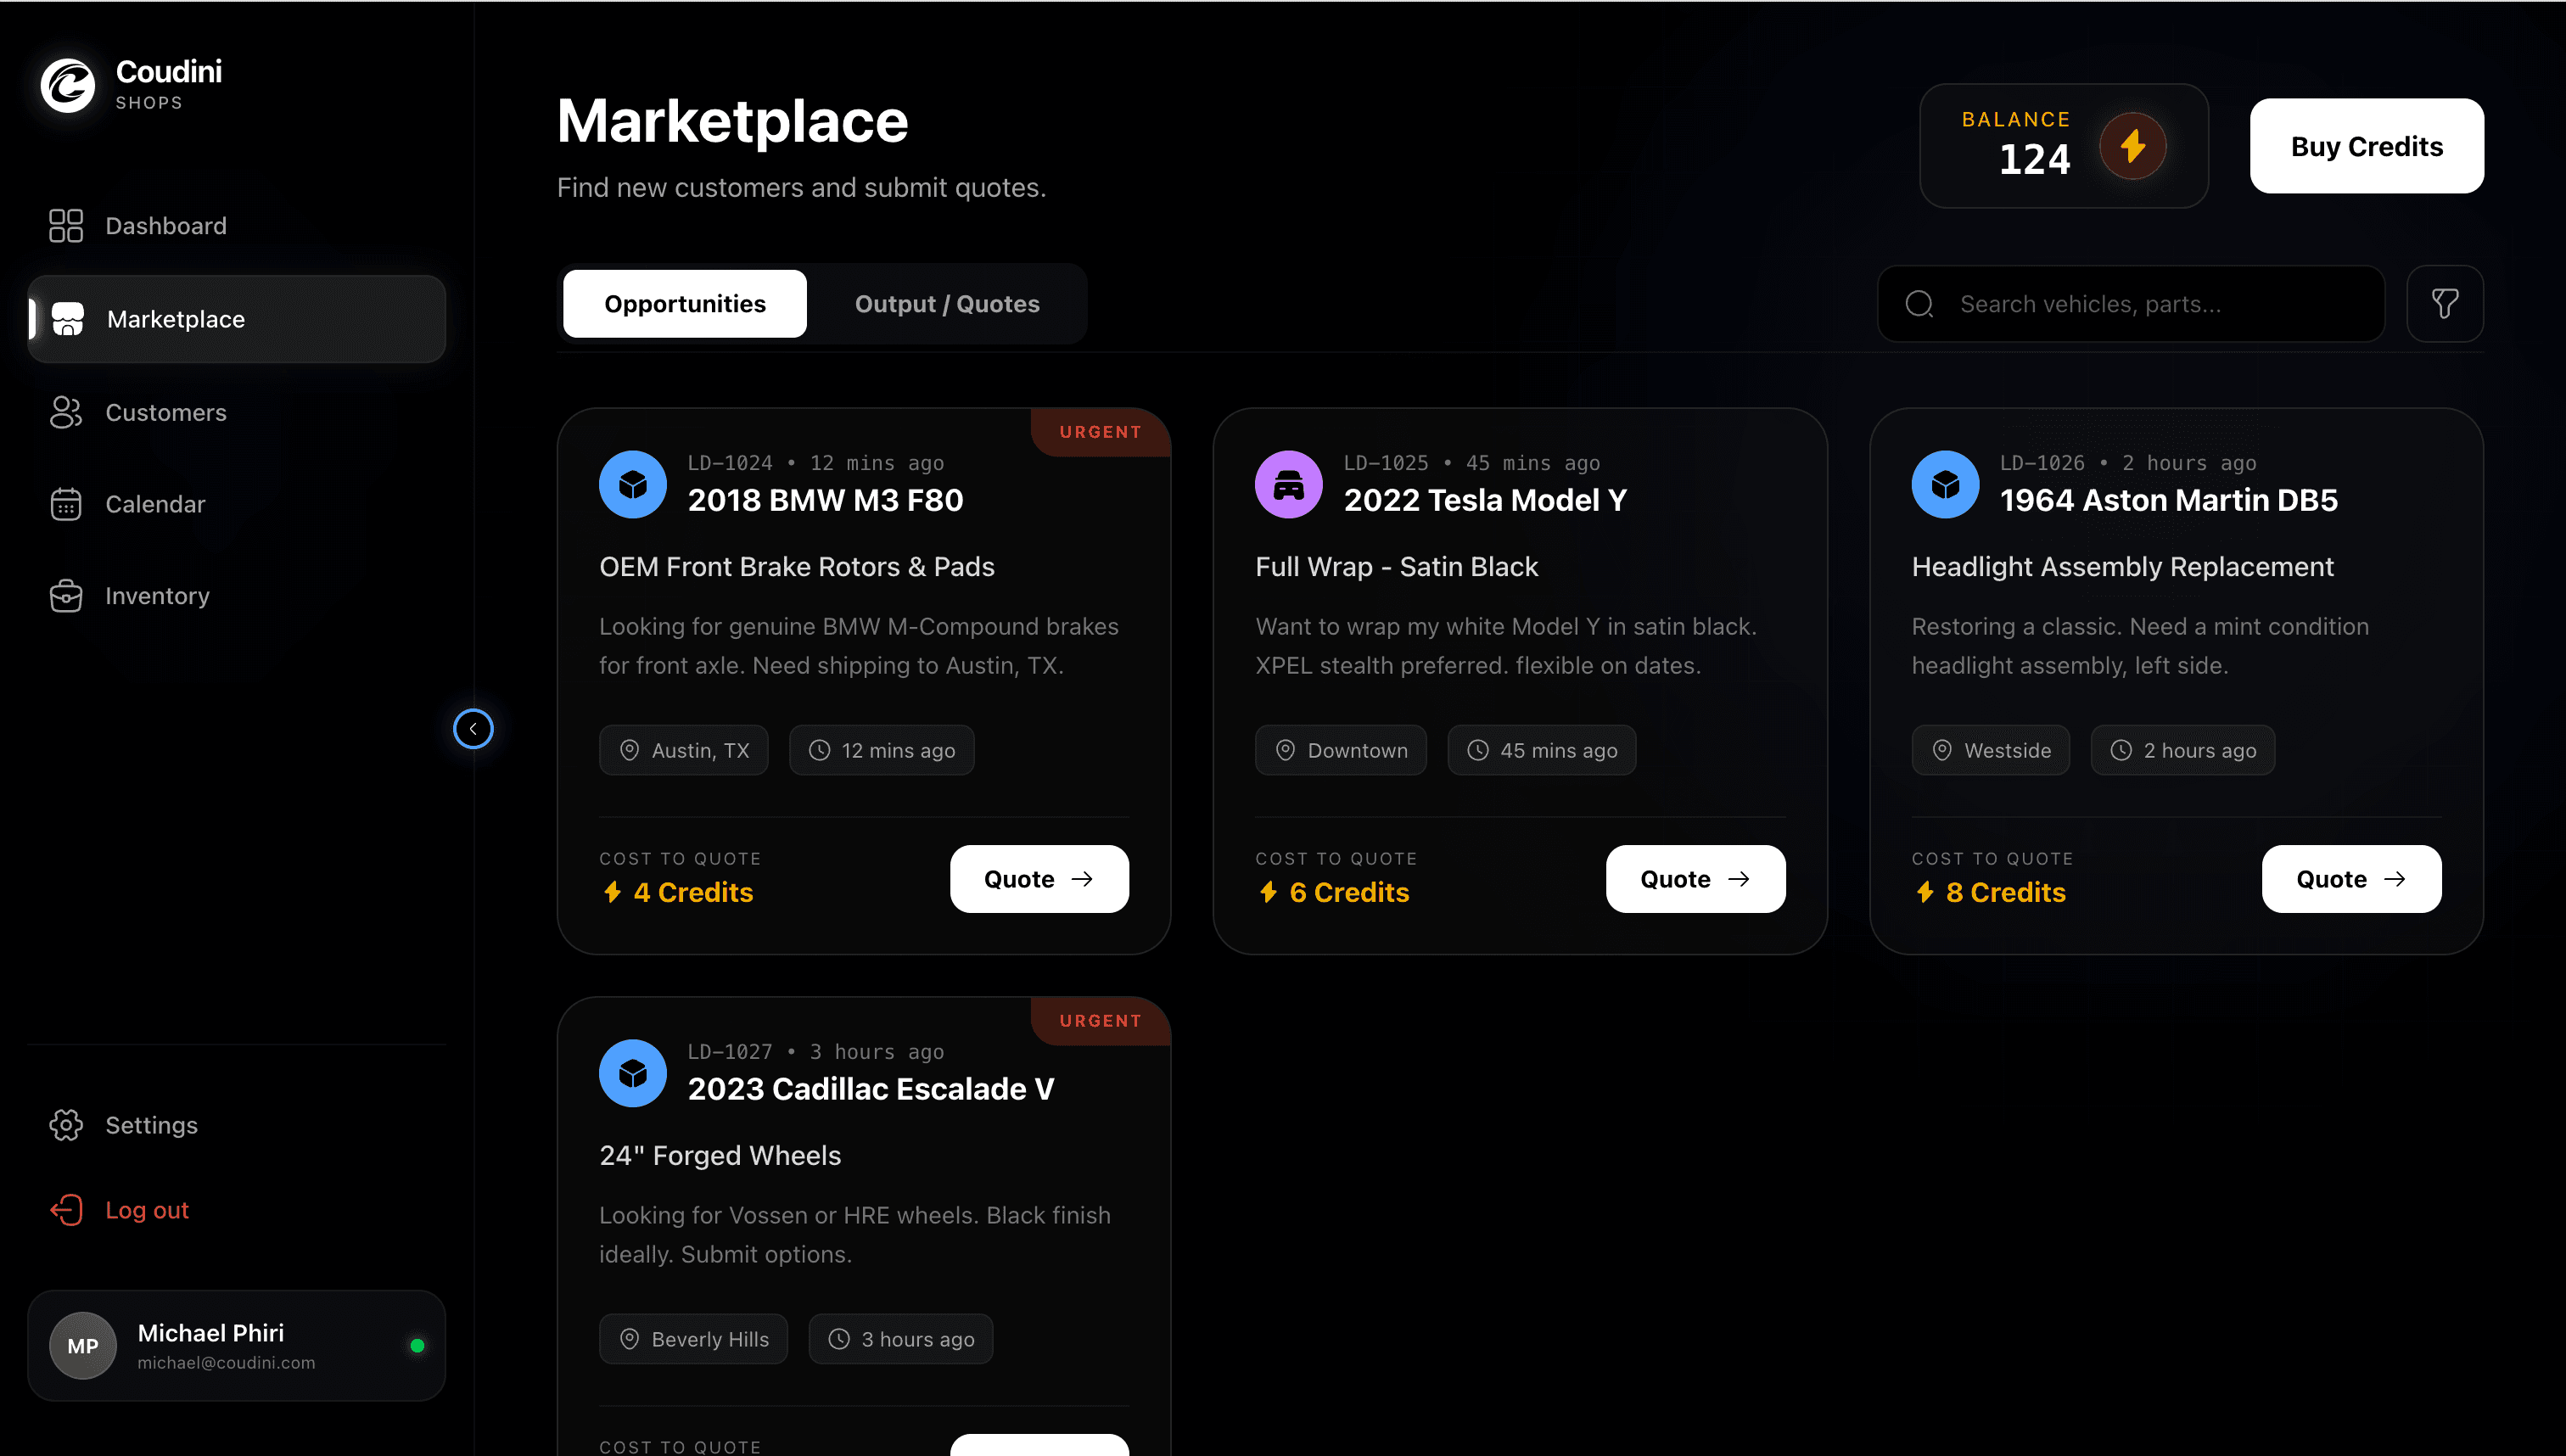Open the Customers section via its icon

point(65,412)
